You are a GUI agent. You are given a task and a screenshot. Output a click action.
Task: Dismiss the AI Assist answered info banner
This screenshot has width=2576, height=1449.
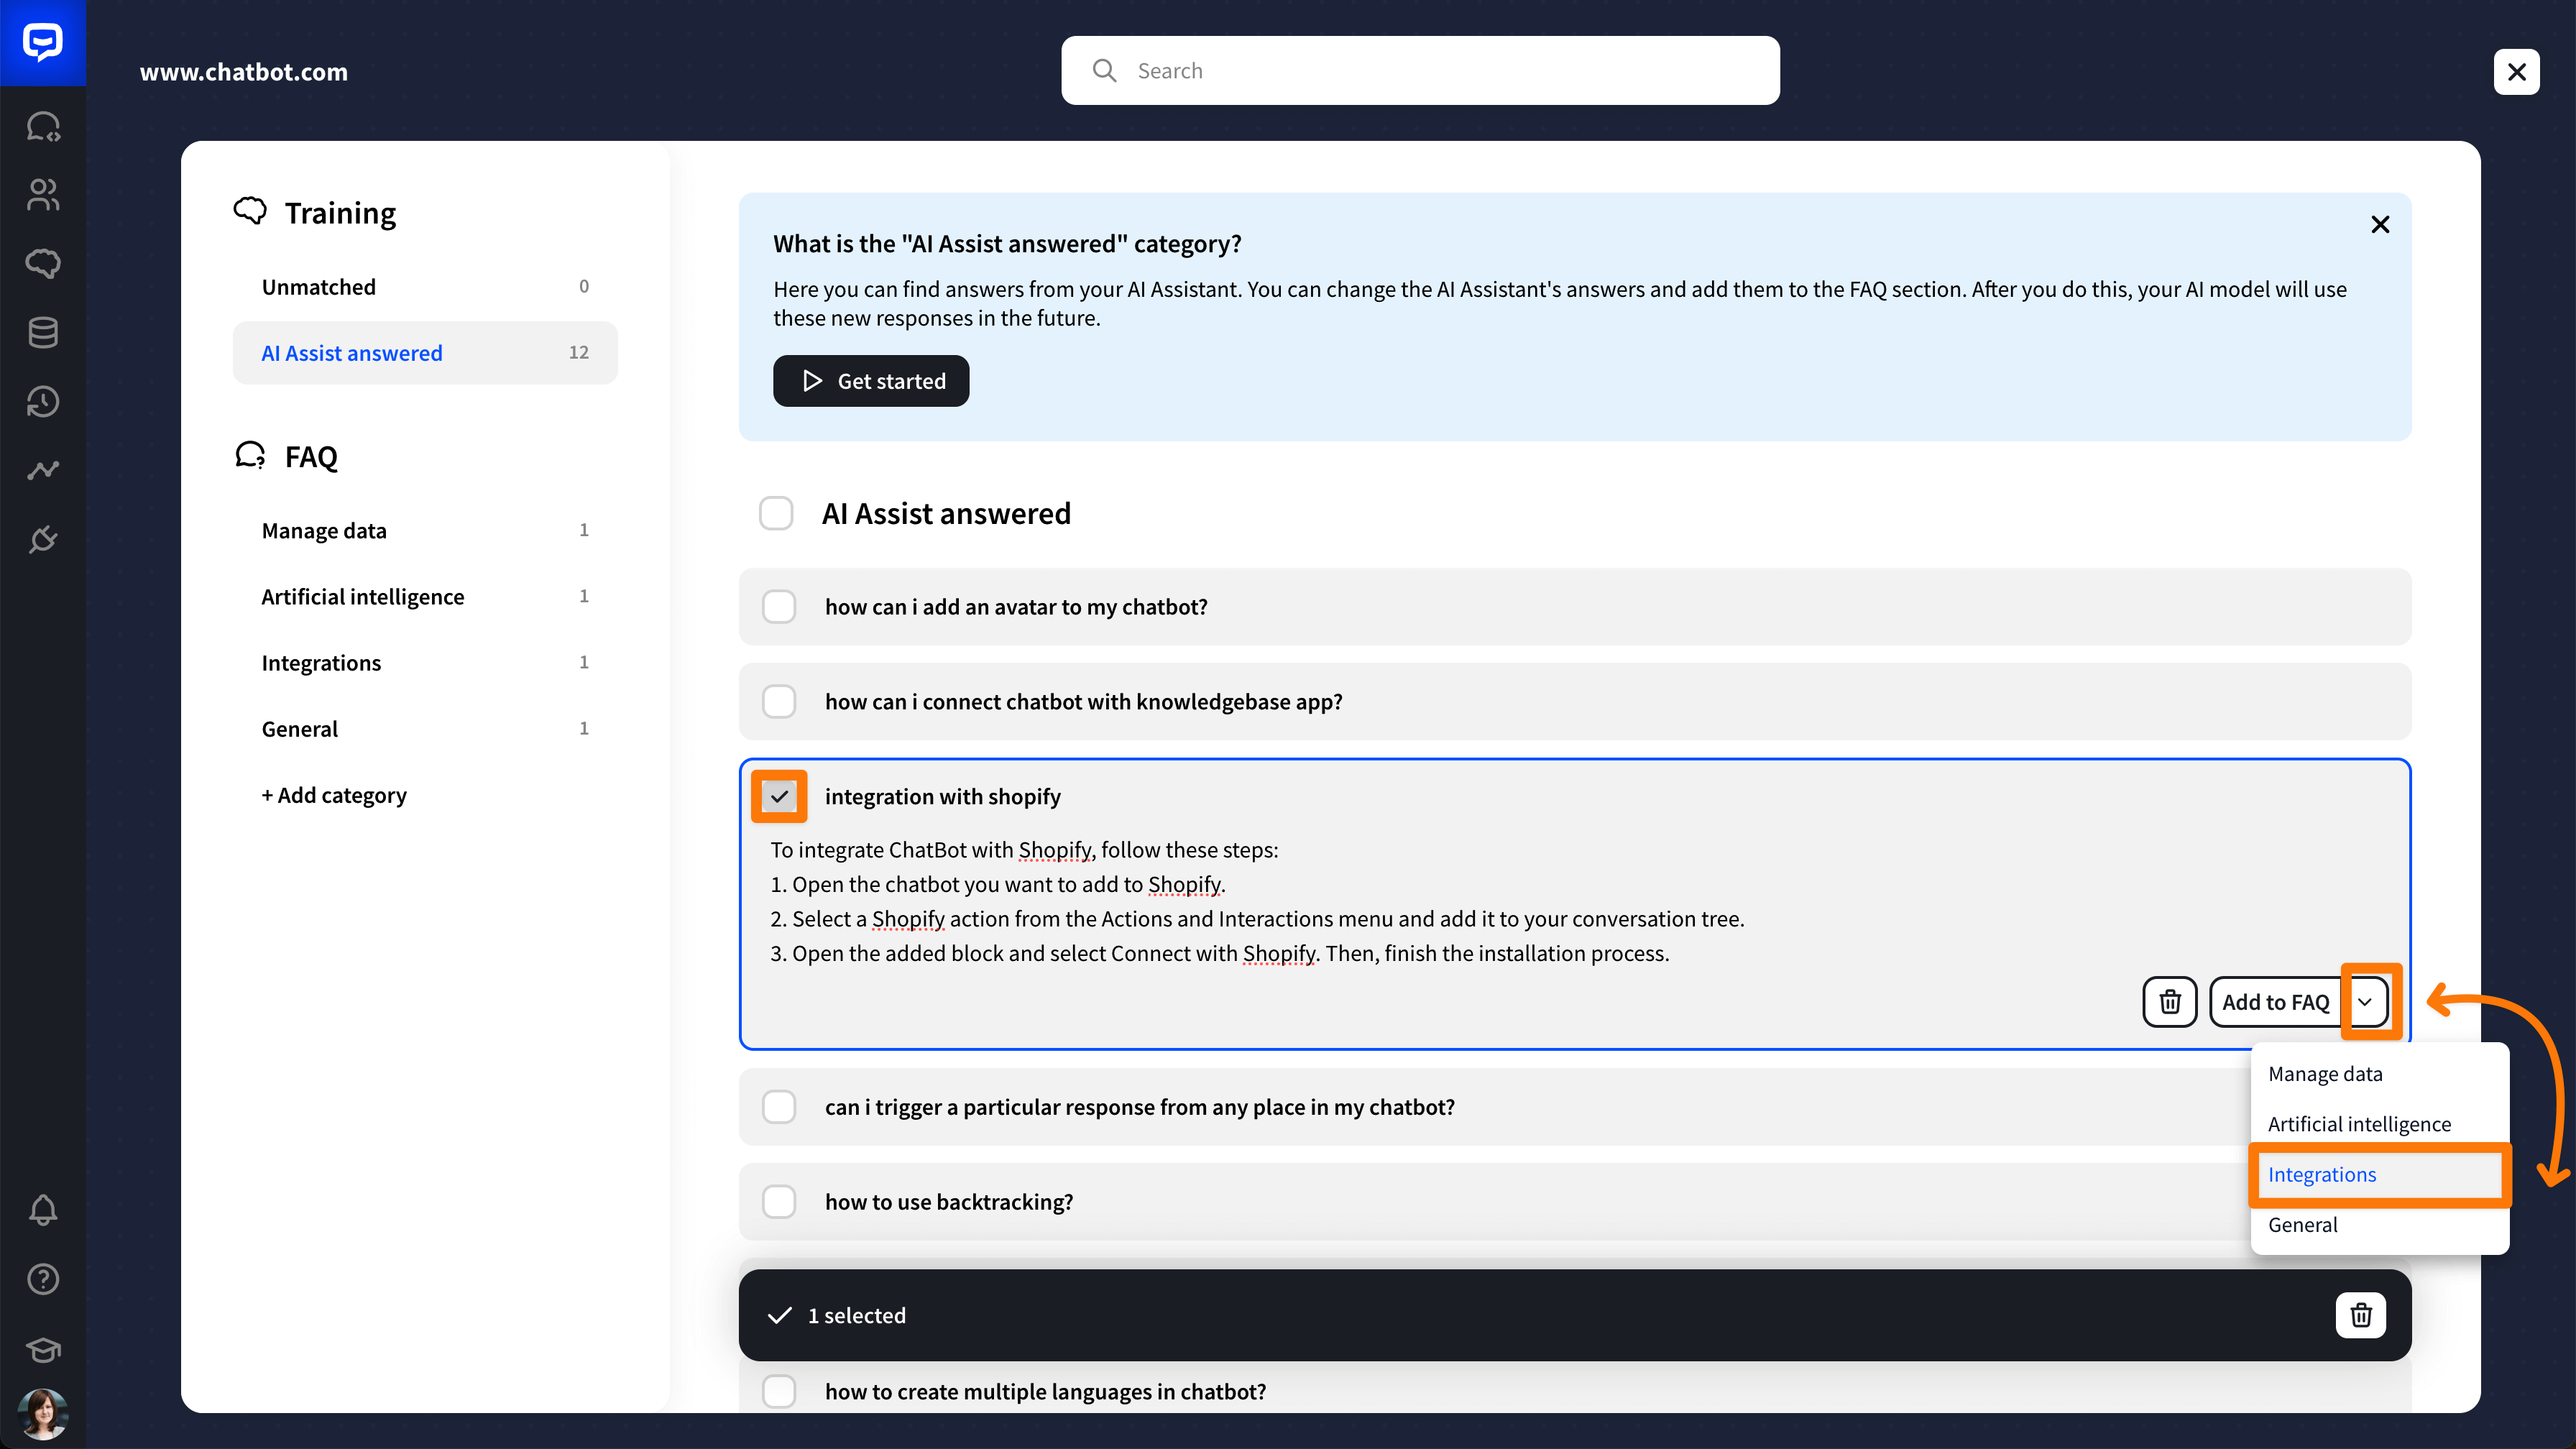click(x=2380, y=225)
